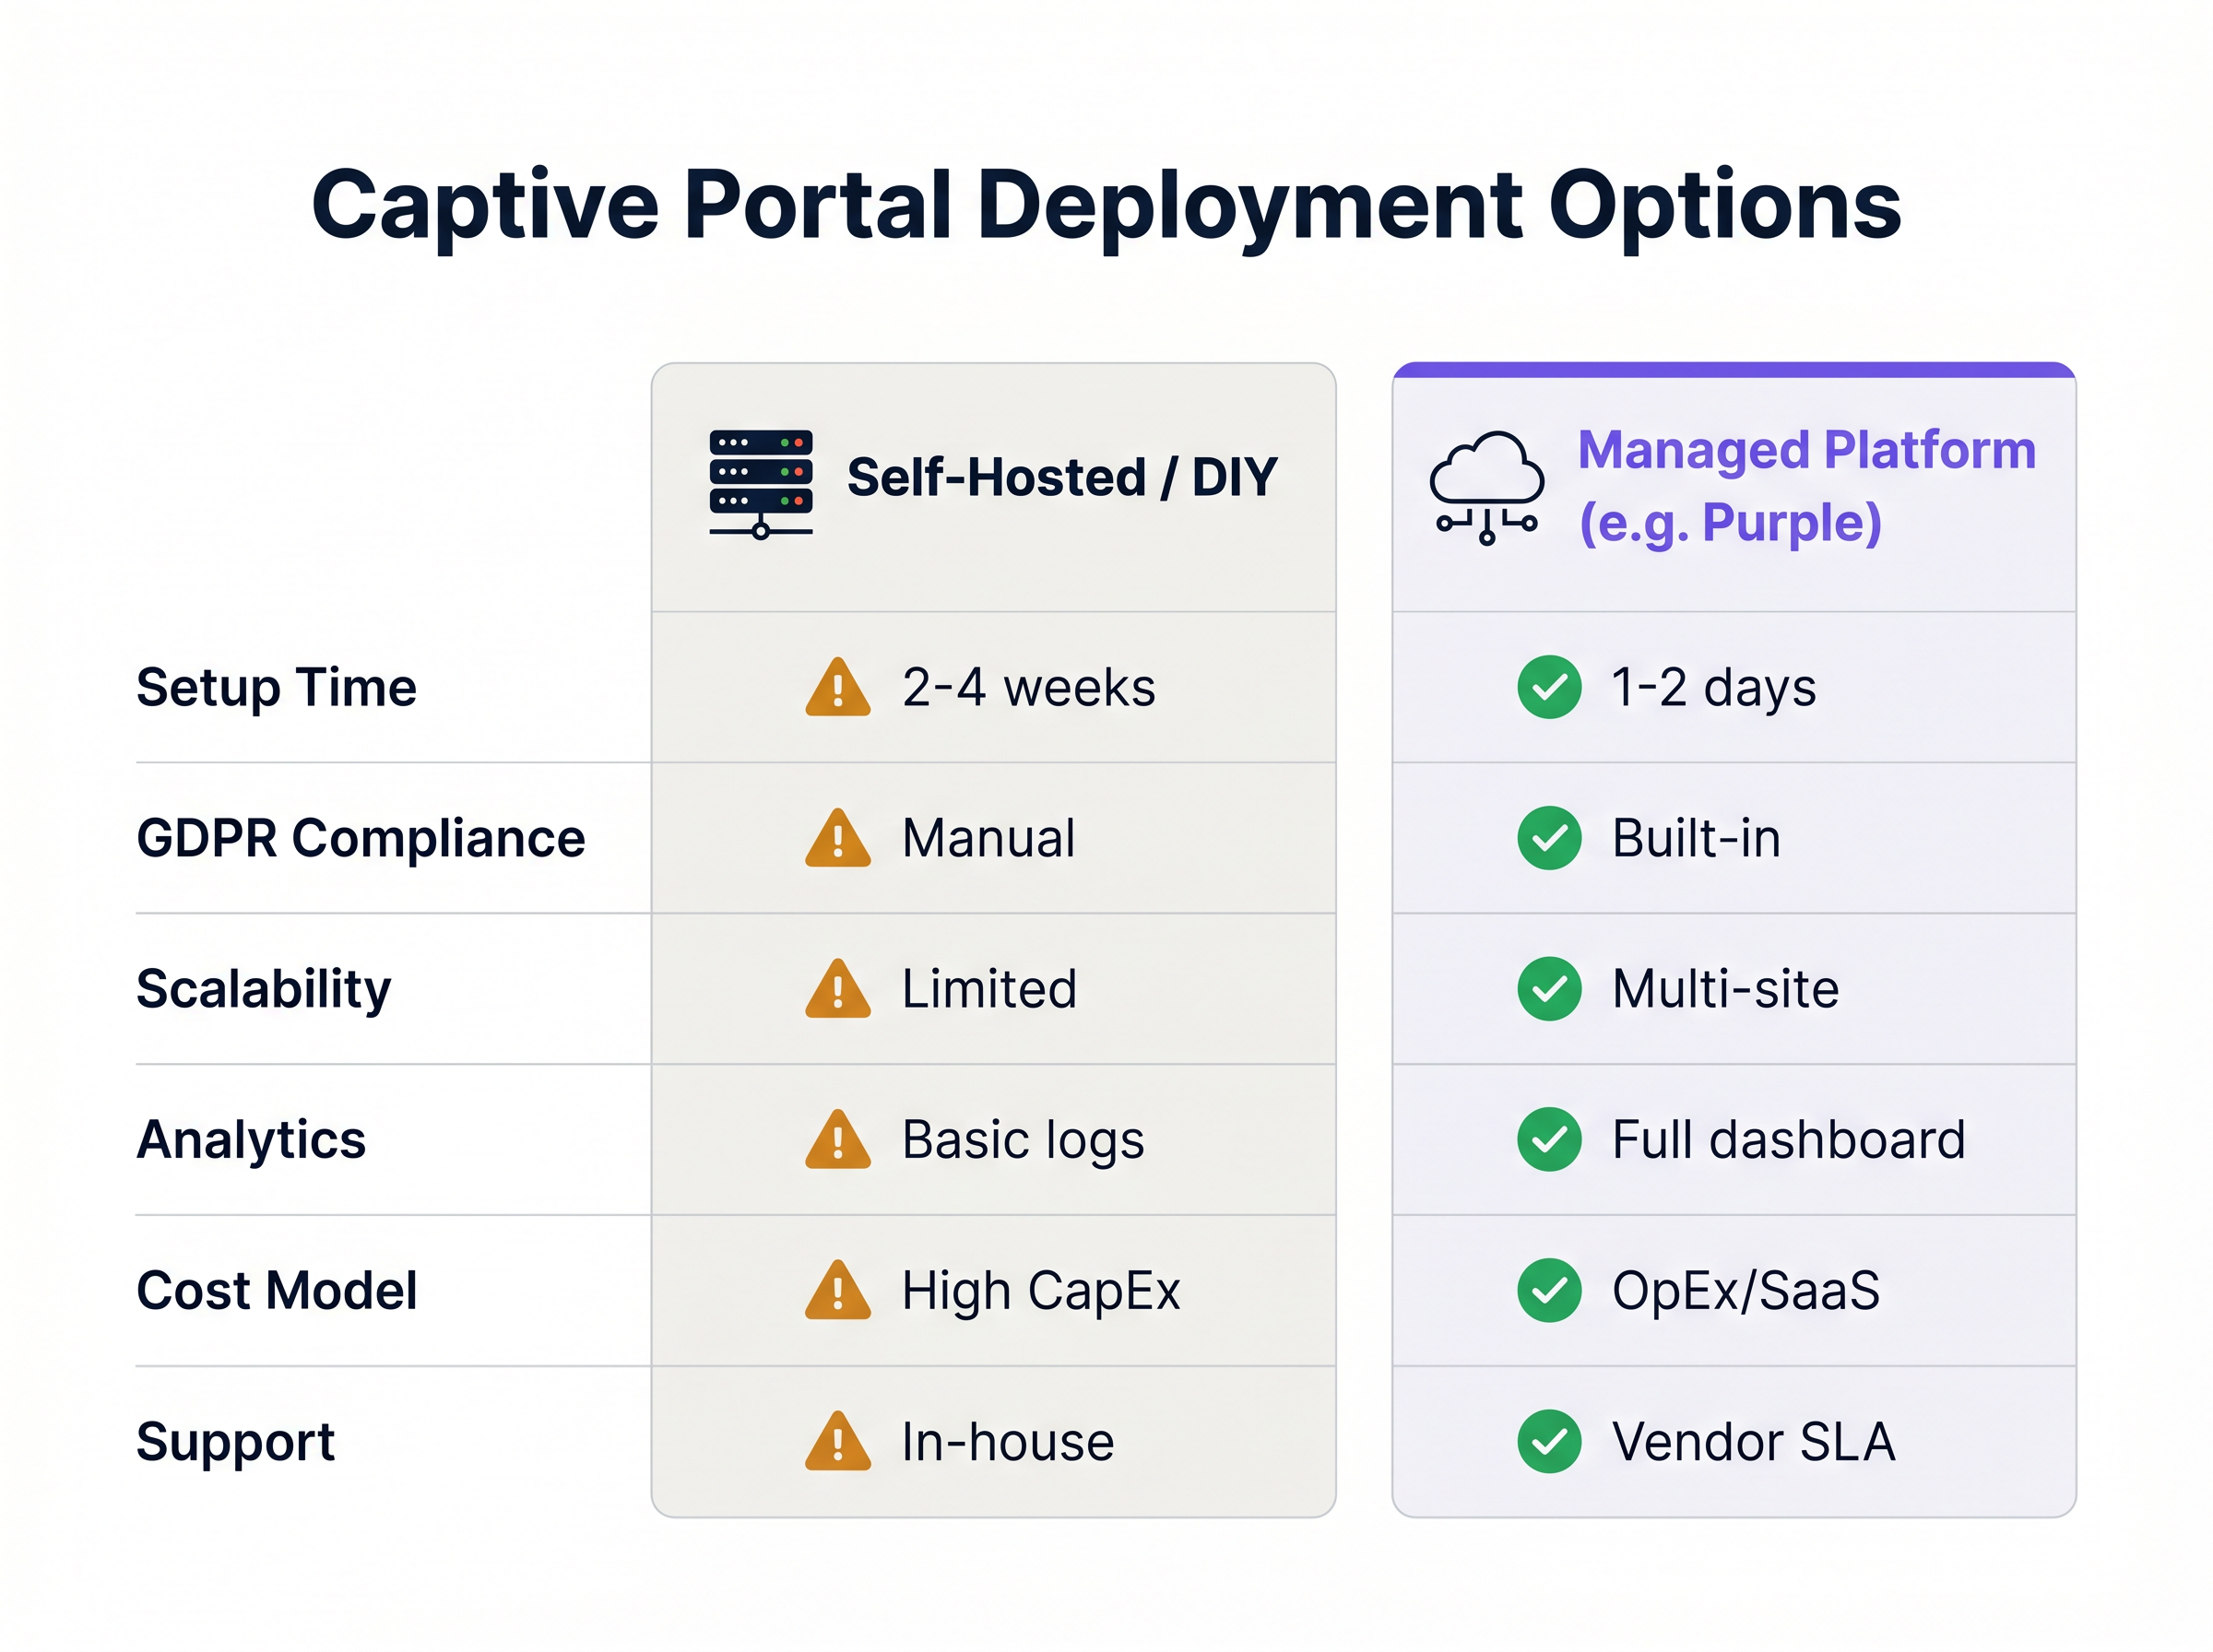Screen dimensions: 2213x1652
Task: Click the warning icon beside Basic logs
Action: pos(837,1140)
